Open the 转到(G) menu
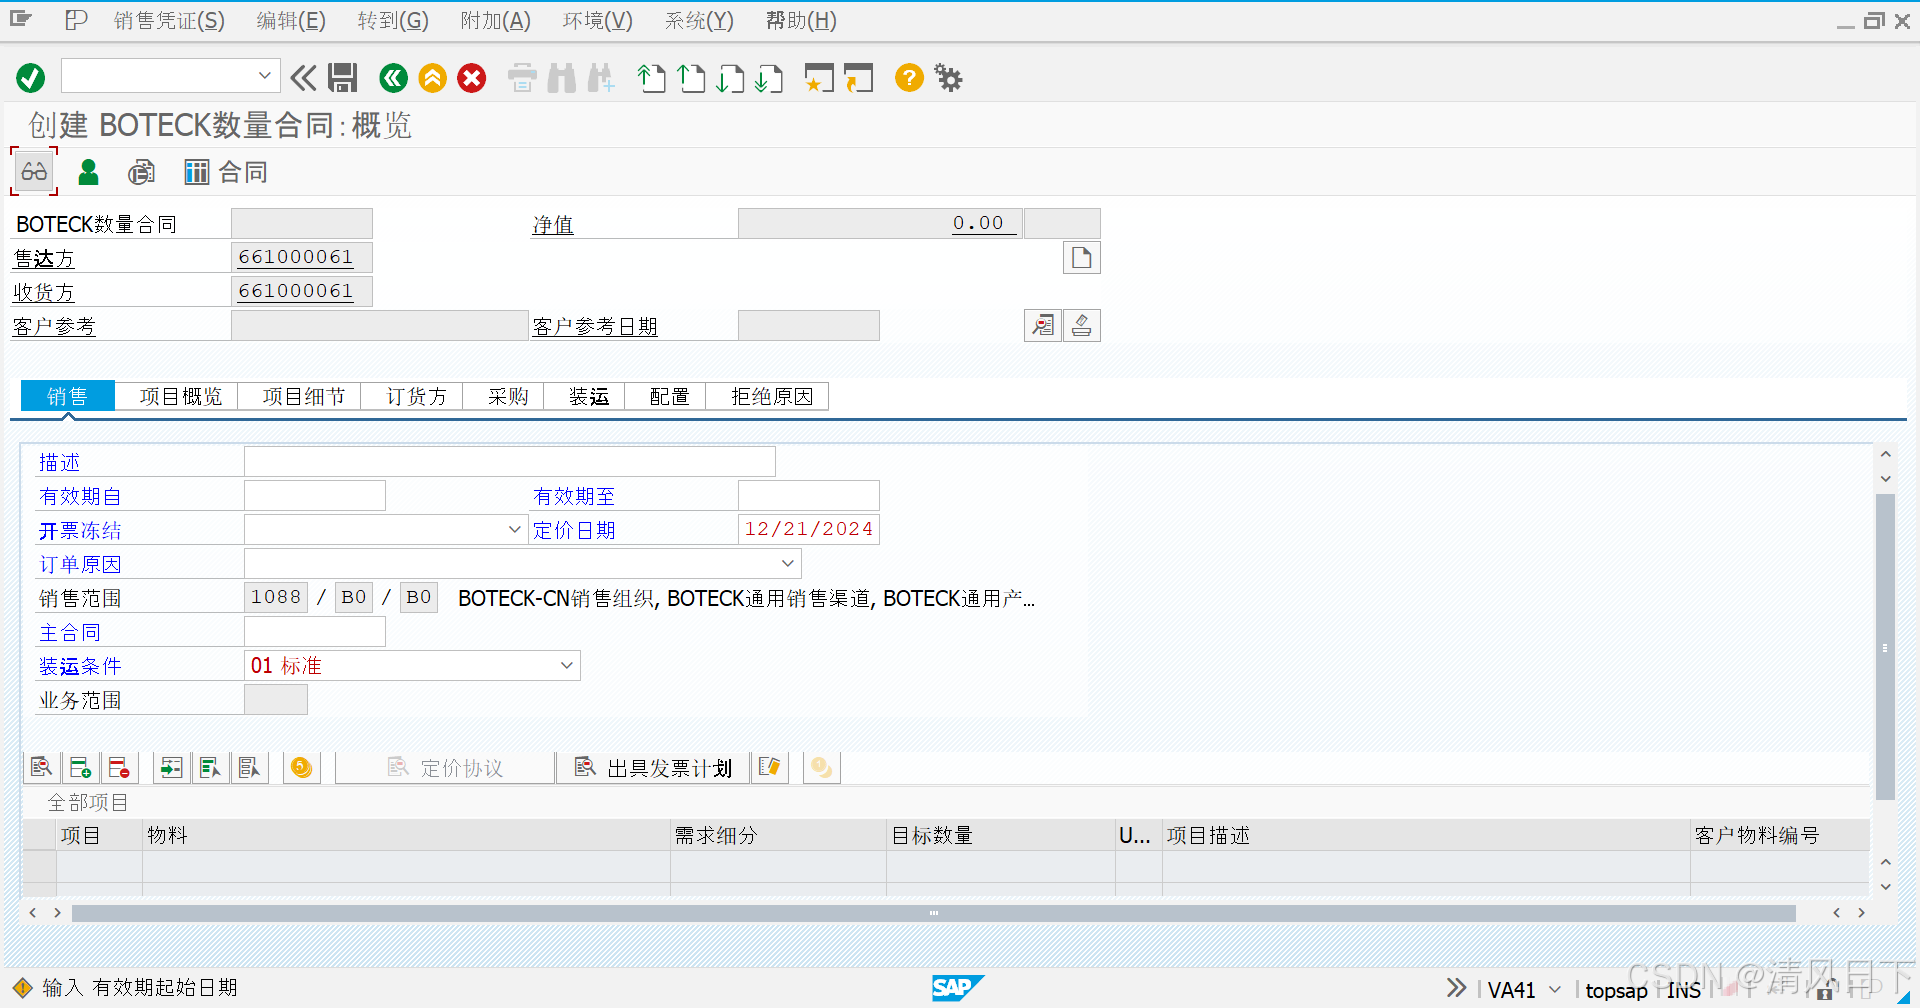This screenshot has height=1008, width=1920. (x=393, y=20)
